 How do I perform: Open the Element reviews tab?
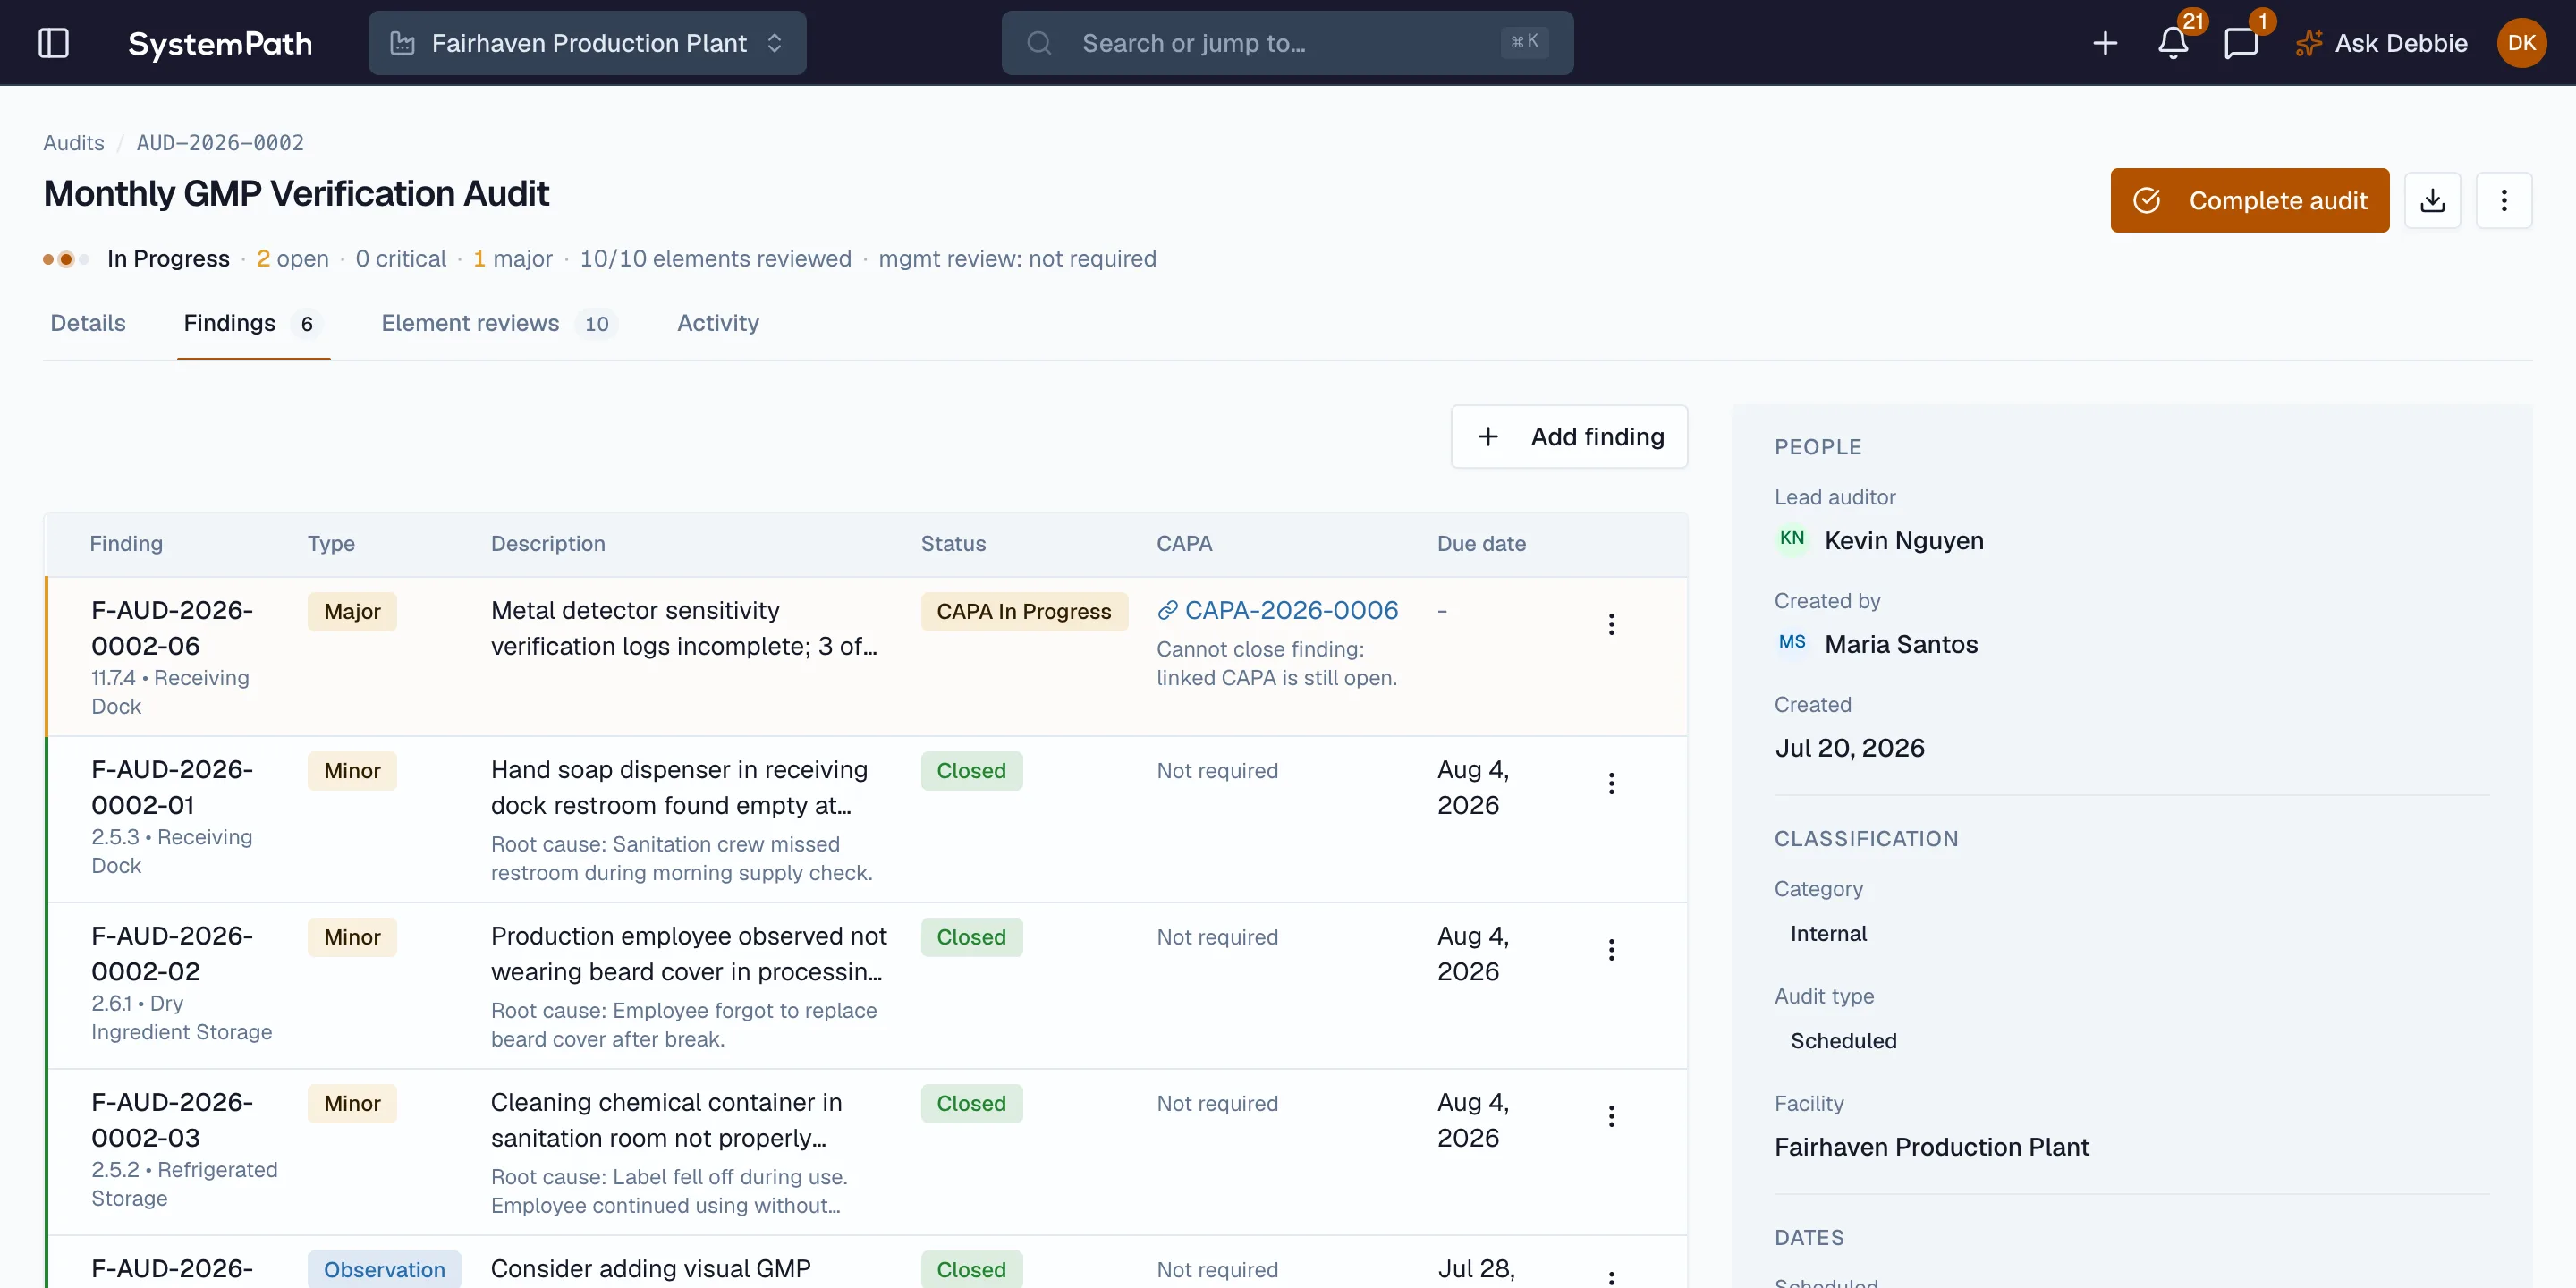pyautogui.click(x=498, y=323)
